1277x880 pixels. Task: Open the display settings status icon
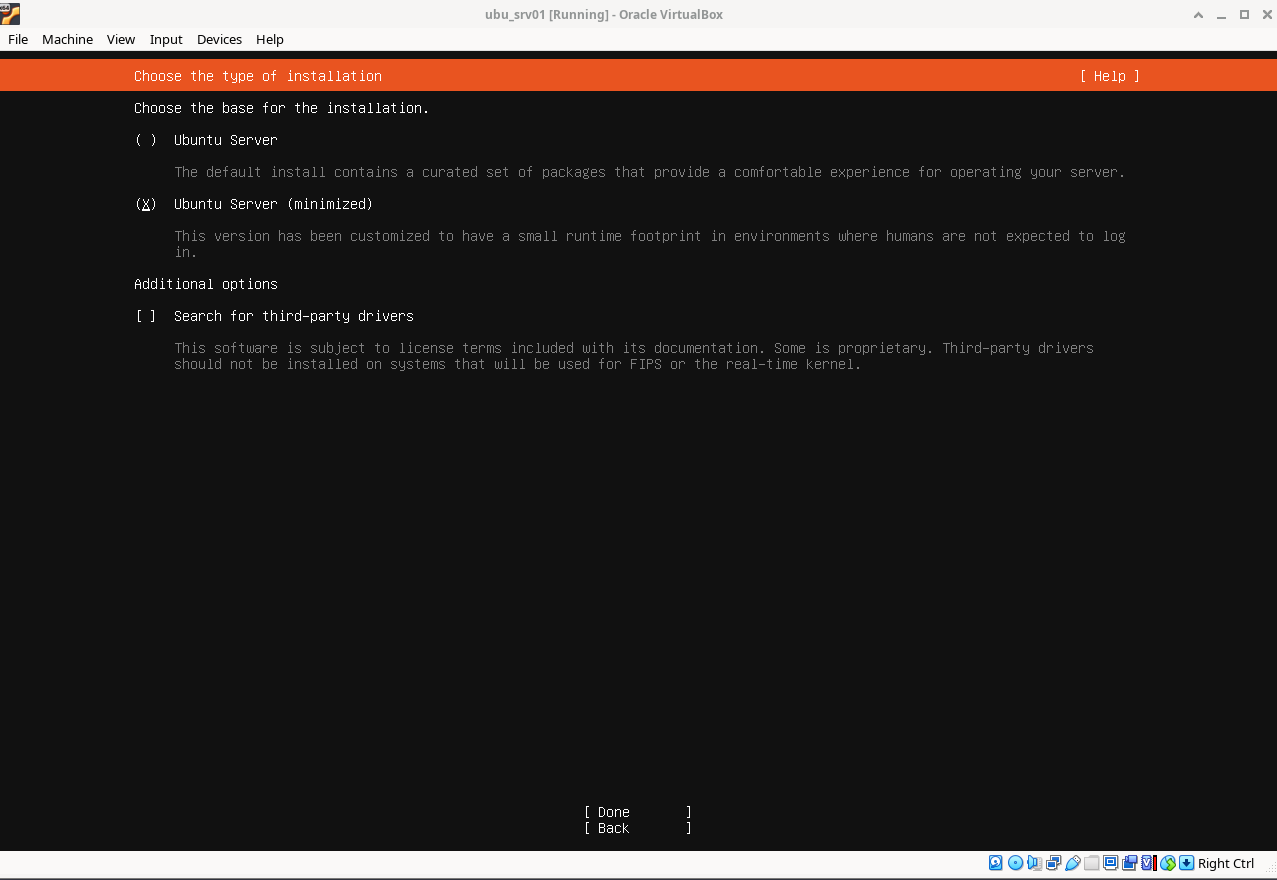coord(1110,863)
